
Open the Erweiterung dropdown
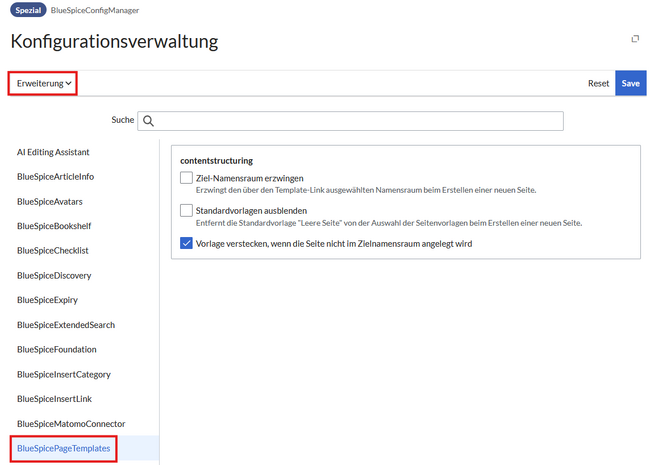[44, 84]
